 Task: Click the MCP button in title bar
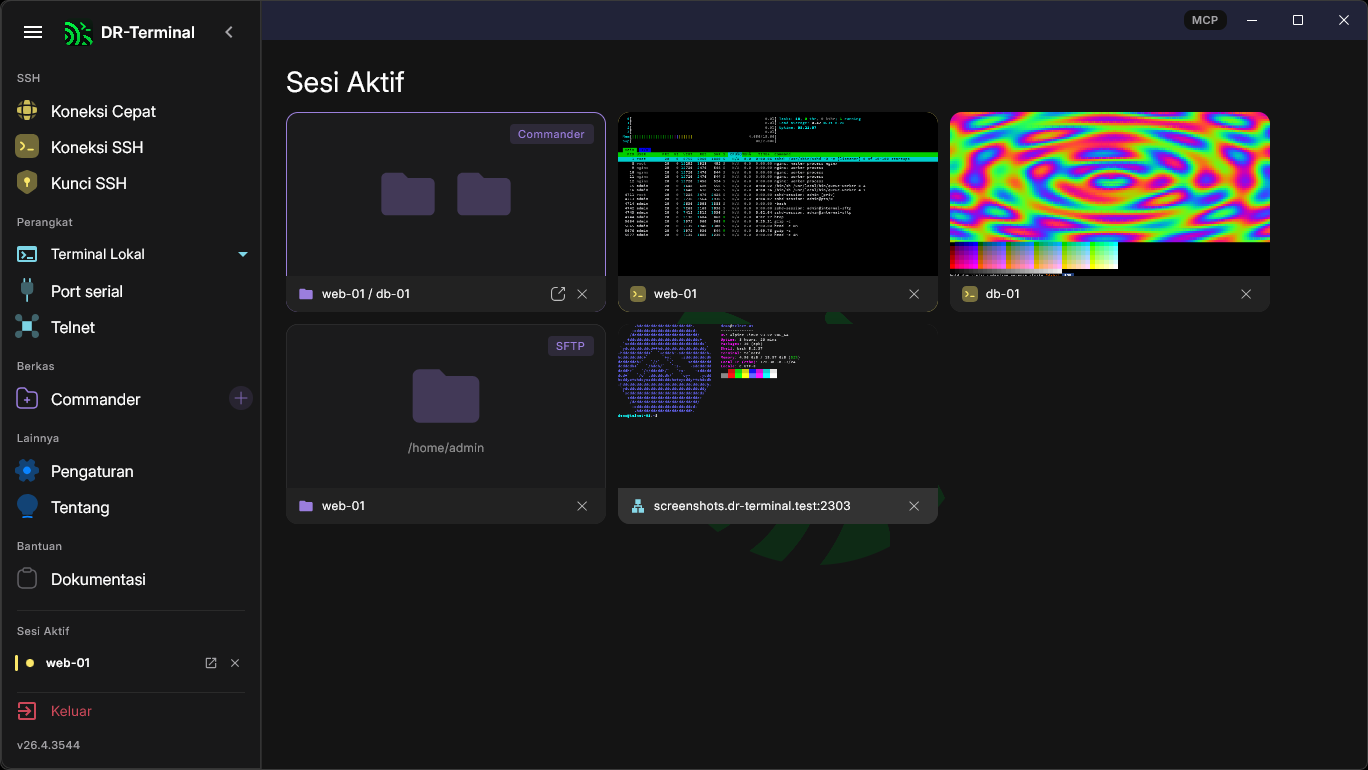click(1205, 20)
